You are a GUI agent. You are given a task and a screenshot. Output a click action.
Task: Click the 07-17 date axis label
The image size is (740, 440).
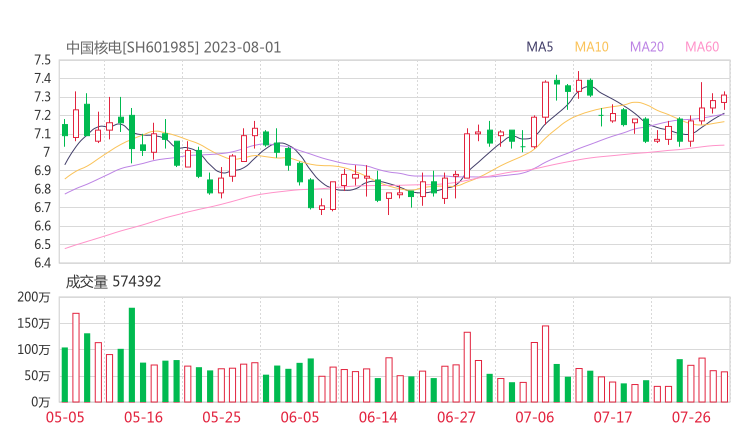click(613, 417)
